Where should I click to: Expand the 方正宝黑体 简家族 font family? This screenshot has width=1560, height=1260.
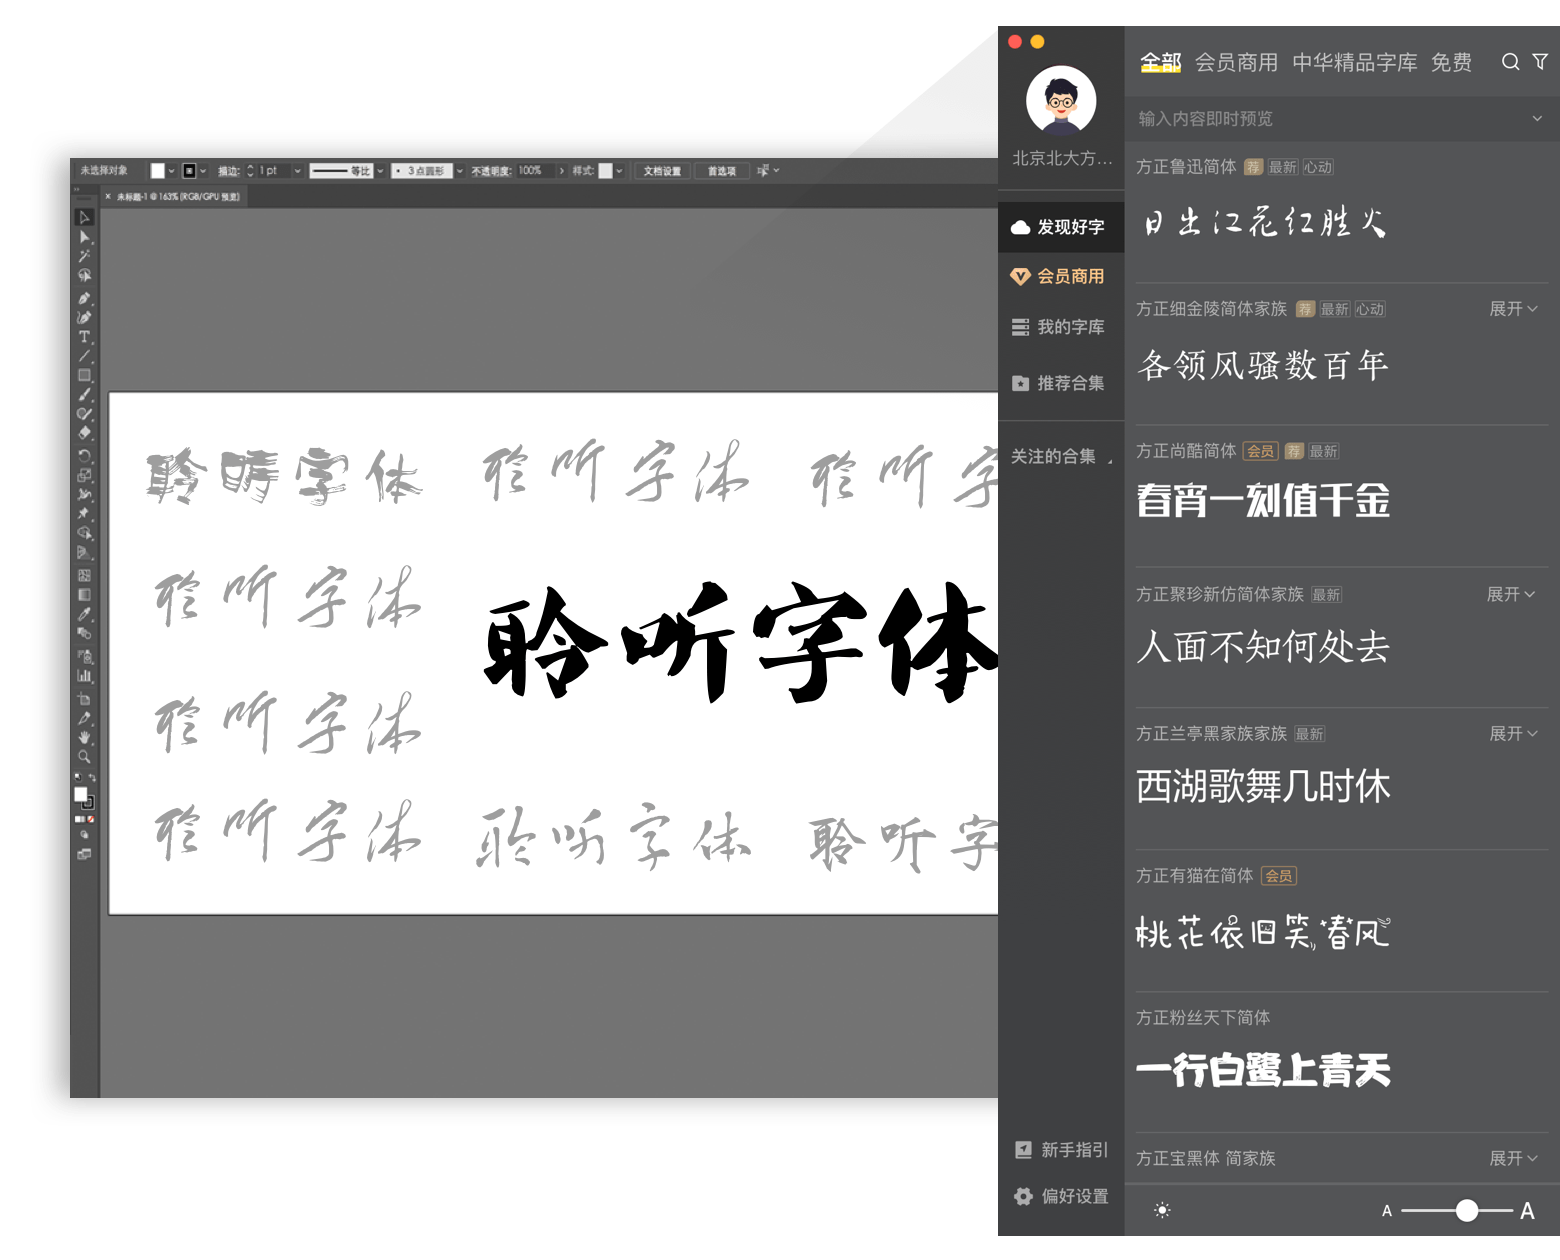point(1513,1158)
